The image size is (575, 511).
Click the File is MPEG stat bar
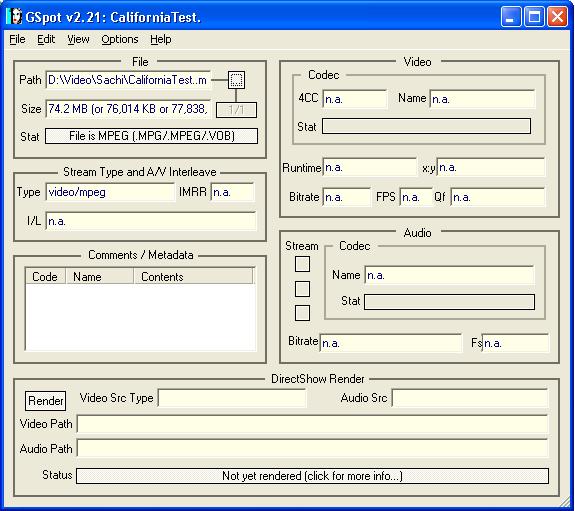(x=151, y=136)
